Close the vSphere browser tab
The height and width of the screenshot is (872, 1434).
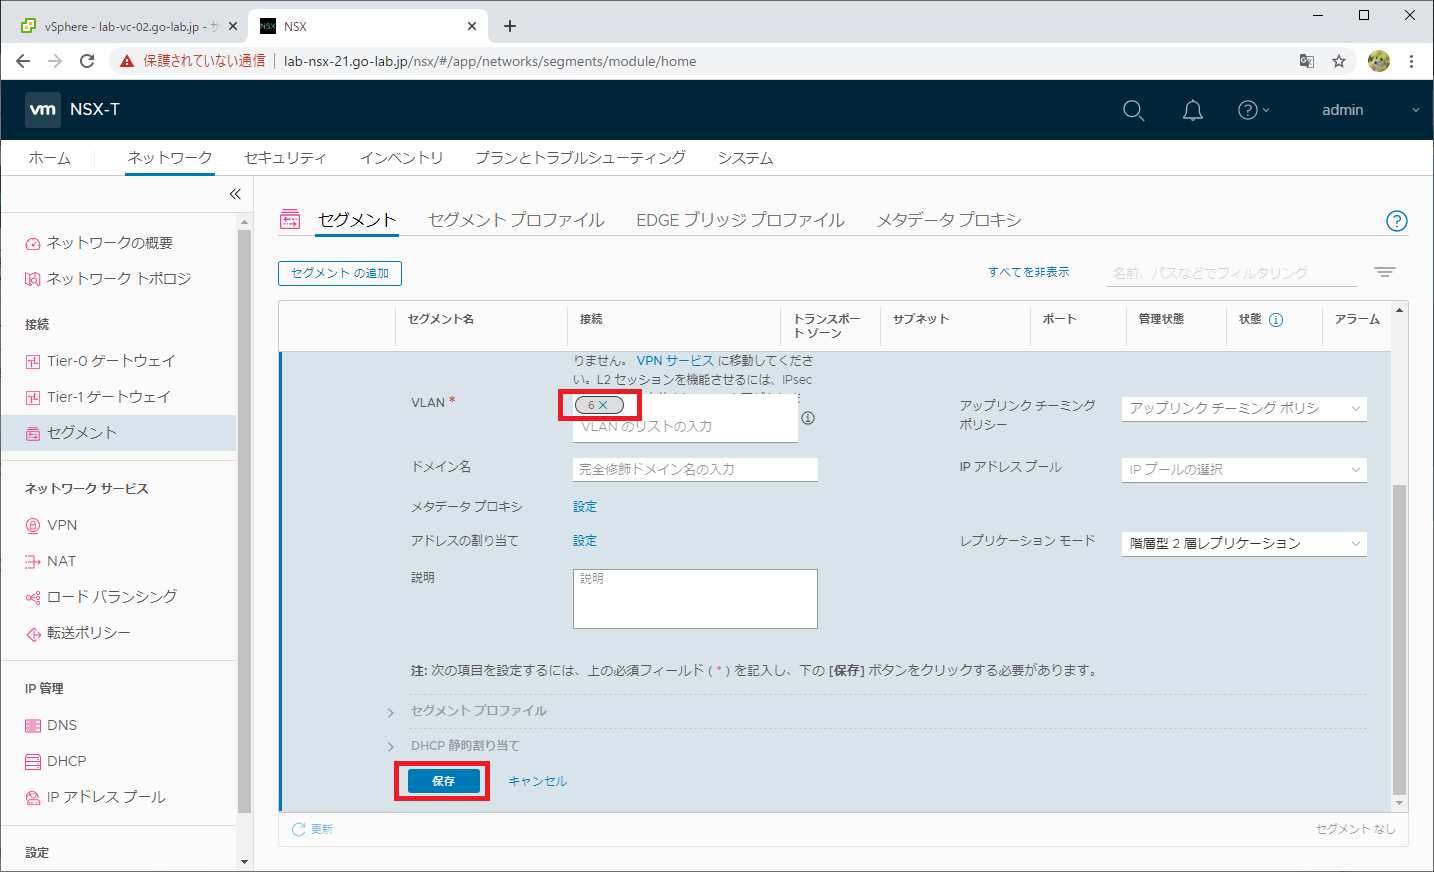[233, 26]
